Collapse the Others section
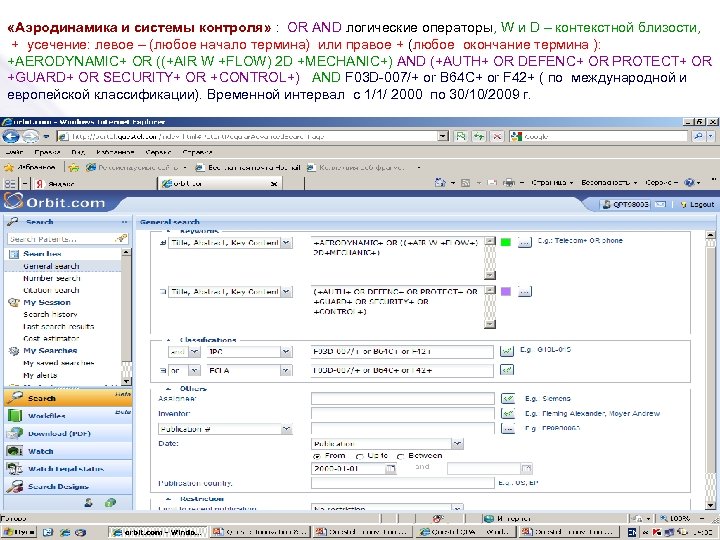Viewport: 720px width, 540px height. 169,389
